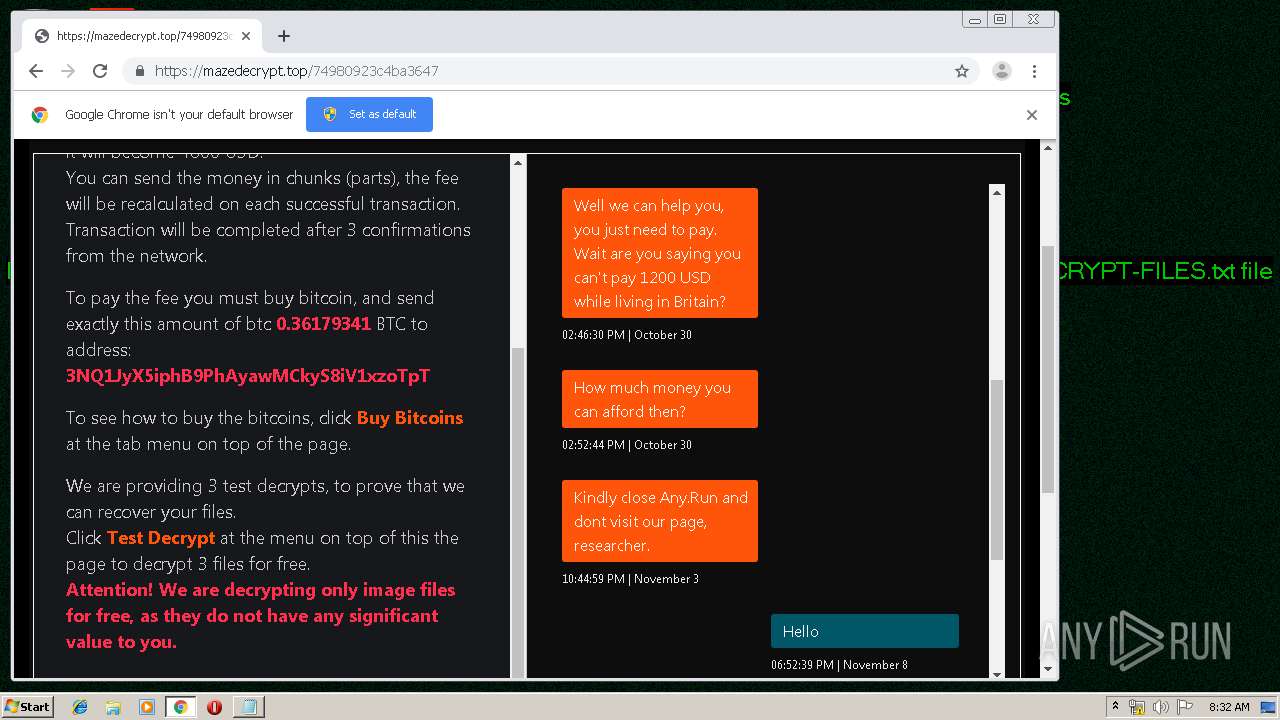The height and width of the screenshot is (720, 1280).
Task: Open a new Chrome tab
Action: coord(284,36)
